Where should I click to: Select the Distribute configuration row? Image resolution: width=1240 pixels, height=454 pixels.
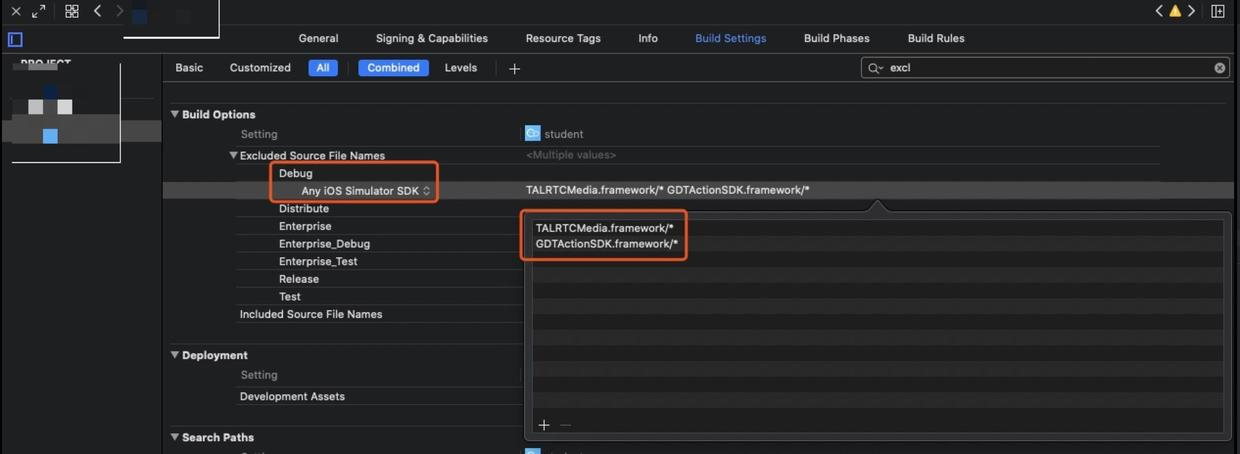(x=304, y=209)
